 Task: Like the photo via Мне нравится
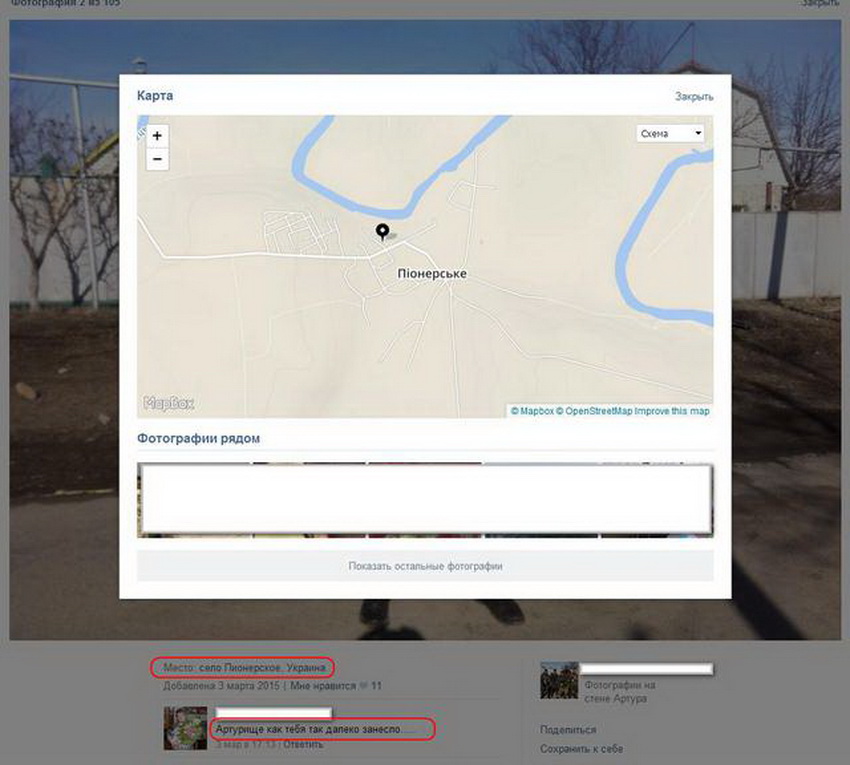[x=323, y=686]
